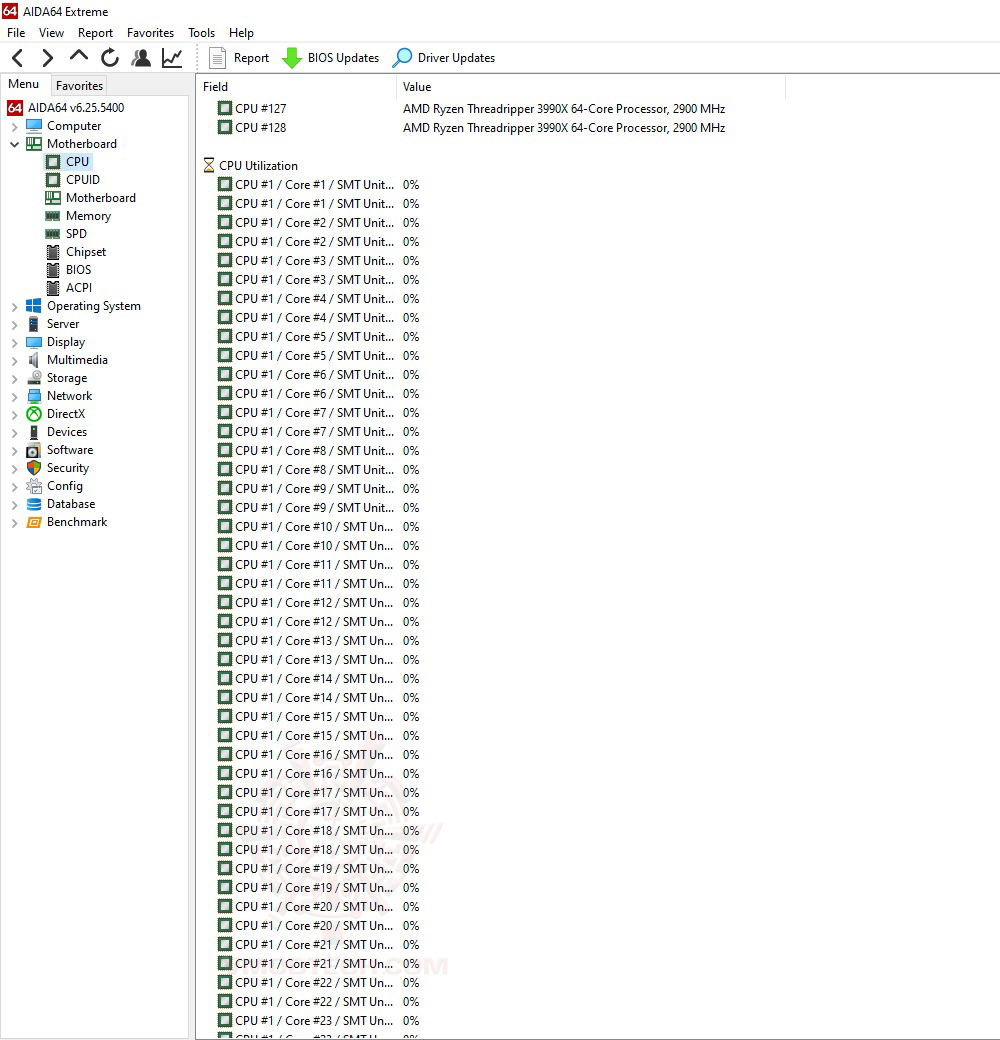Open the View menu
This screenshot has height=1040, width=1000.
click(51, 33)
